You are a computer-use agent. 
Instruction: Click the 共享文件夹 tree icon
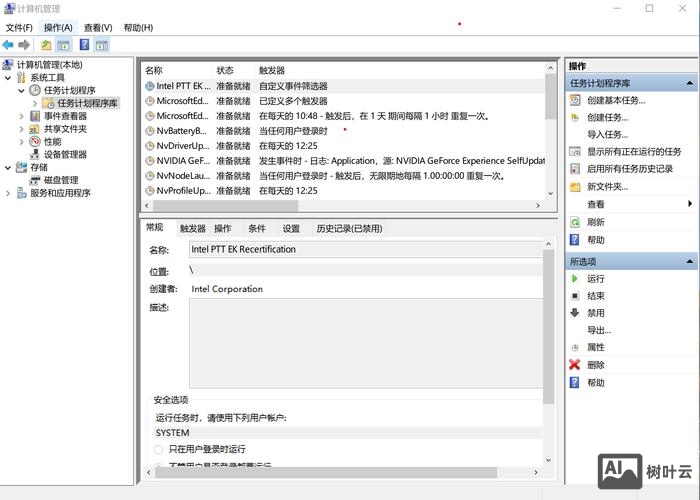click(x=35, y=129)
